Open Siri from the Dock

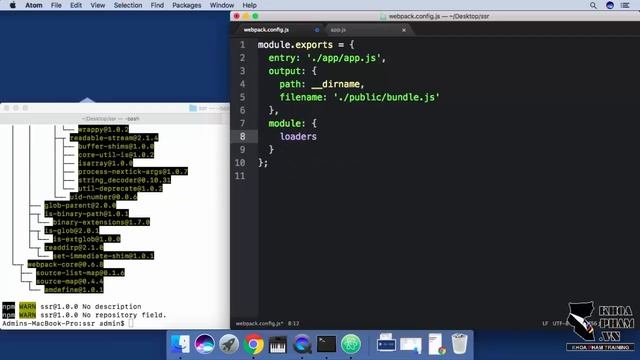pos(204,344)
